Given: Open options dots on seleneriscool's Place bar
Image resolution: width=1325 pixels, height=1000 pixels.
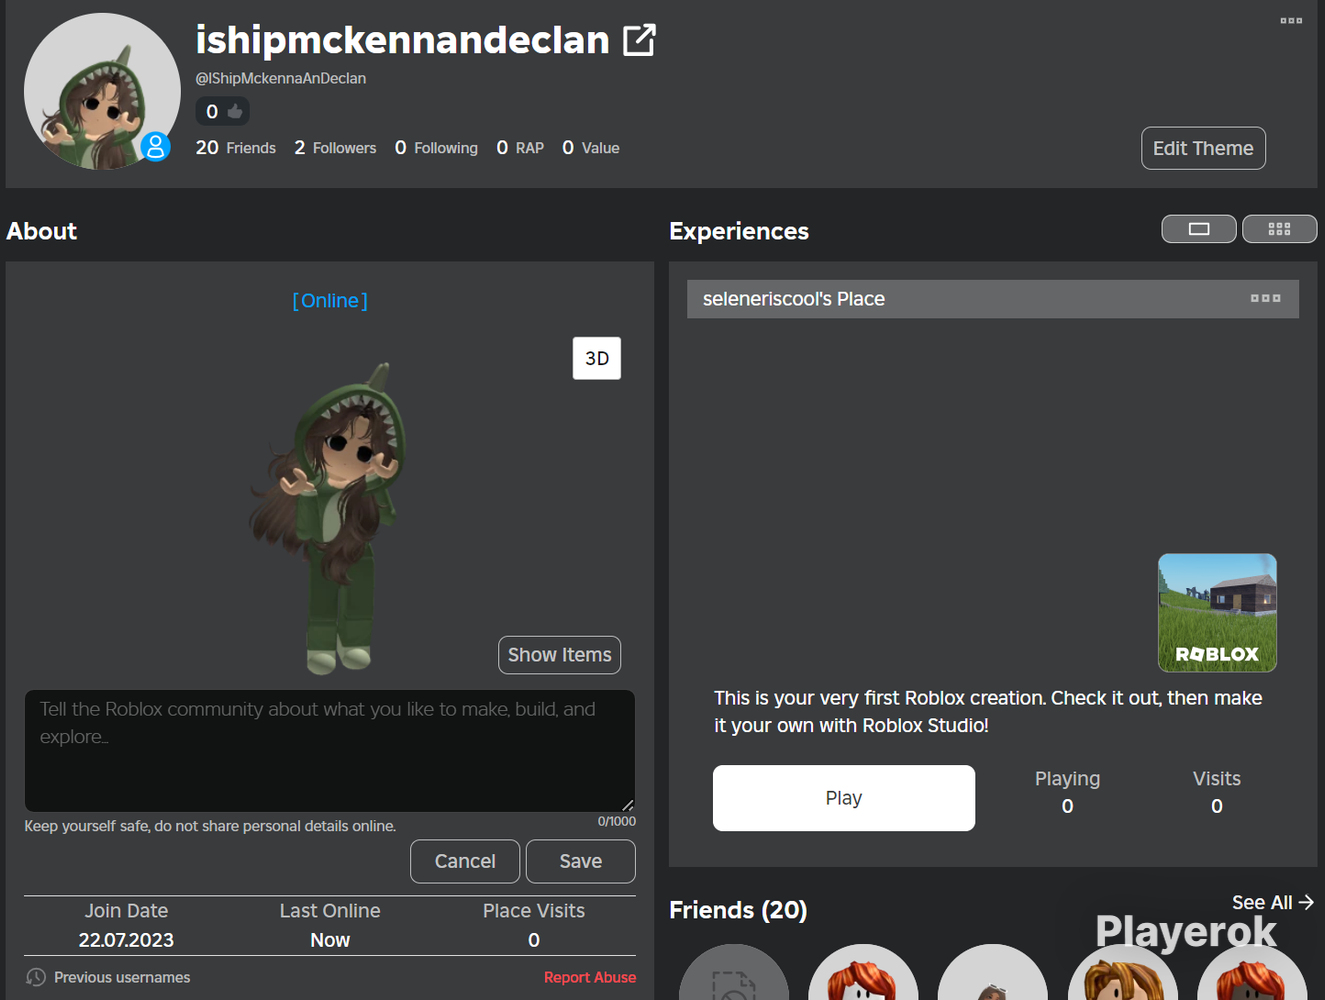Looking at the screenshot, I should point(1265,298).
